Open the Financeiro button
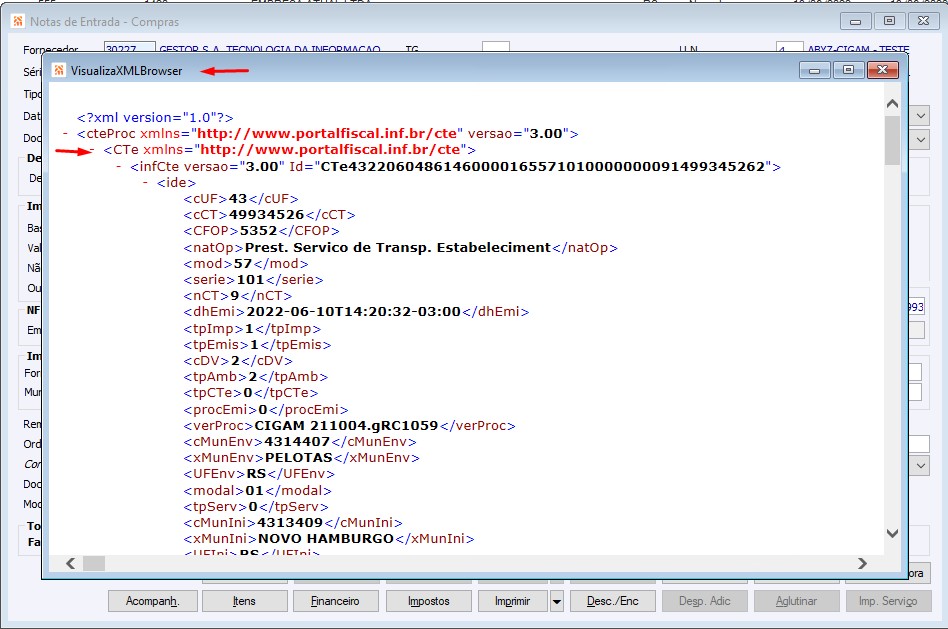The width and height of the screenshot is (948, 629). [336, 601]
